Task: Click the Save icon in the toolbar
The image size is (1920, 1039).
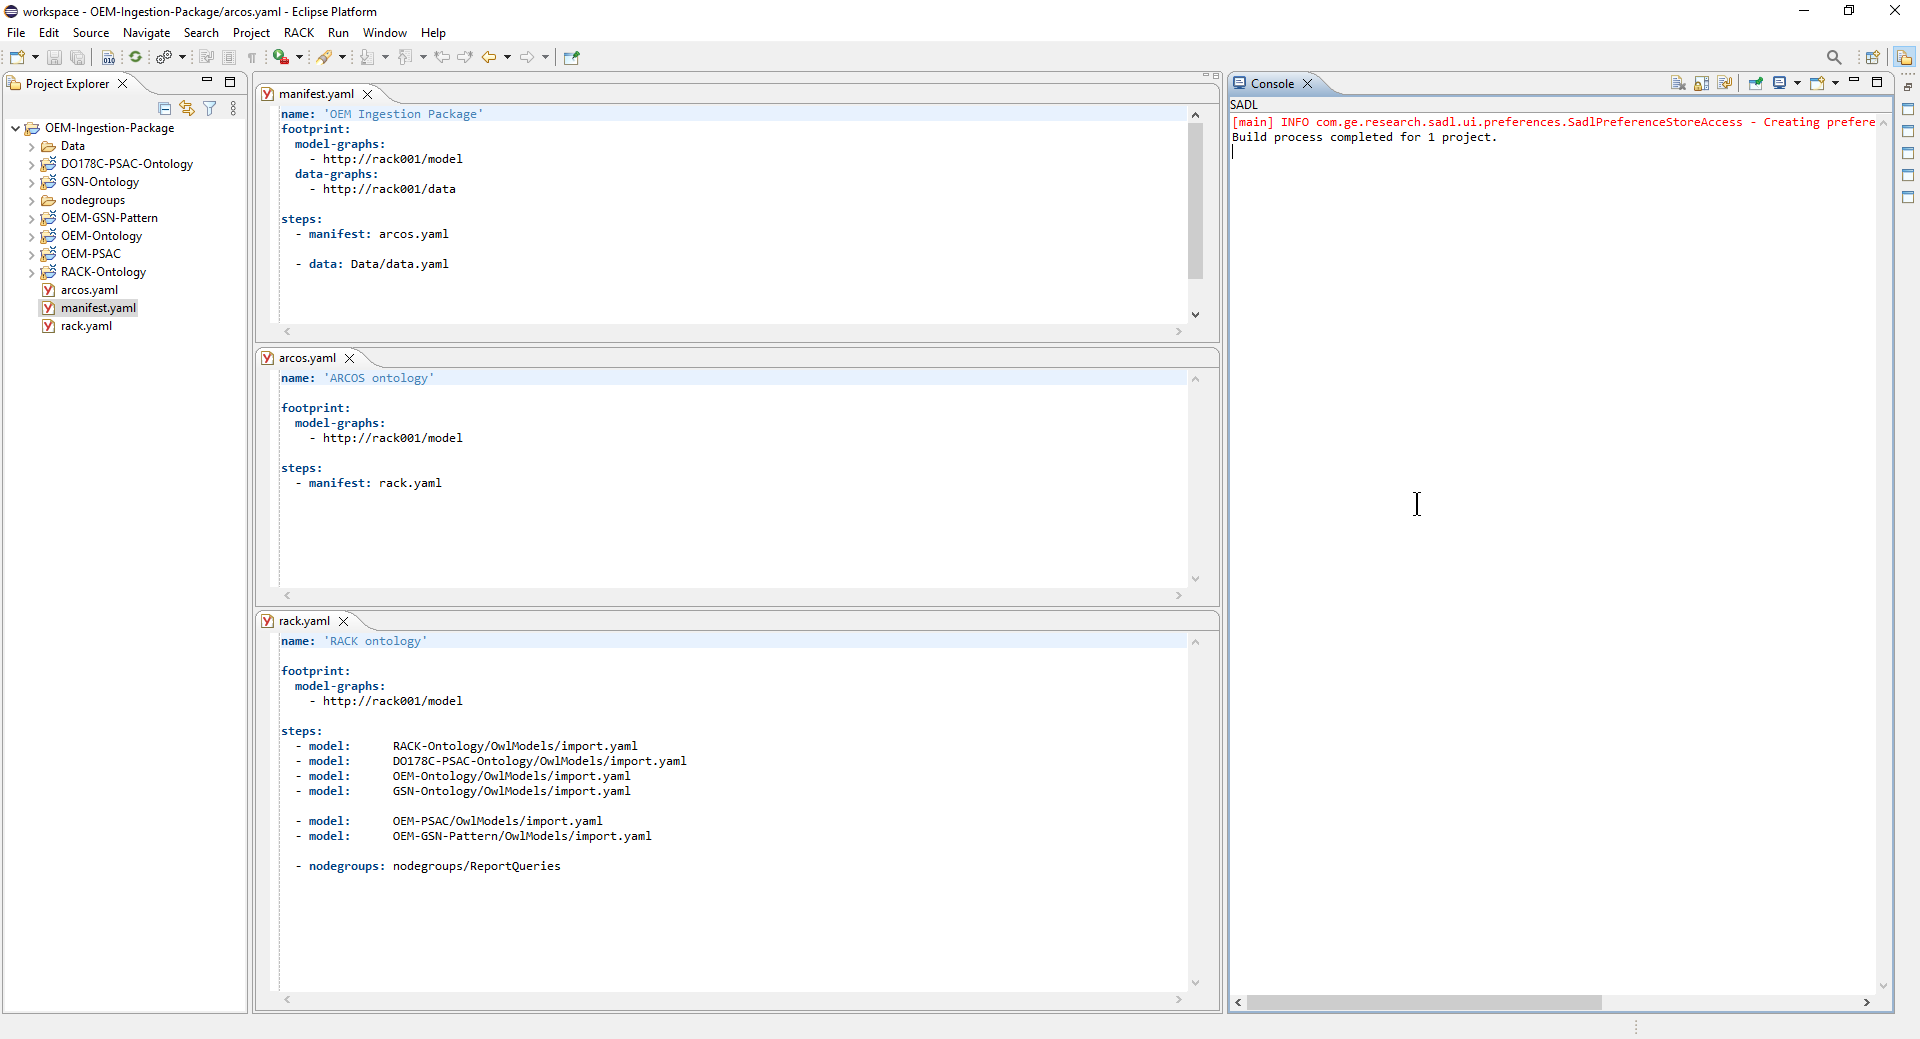Action: 54,57
